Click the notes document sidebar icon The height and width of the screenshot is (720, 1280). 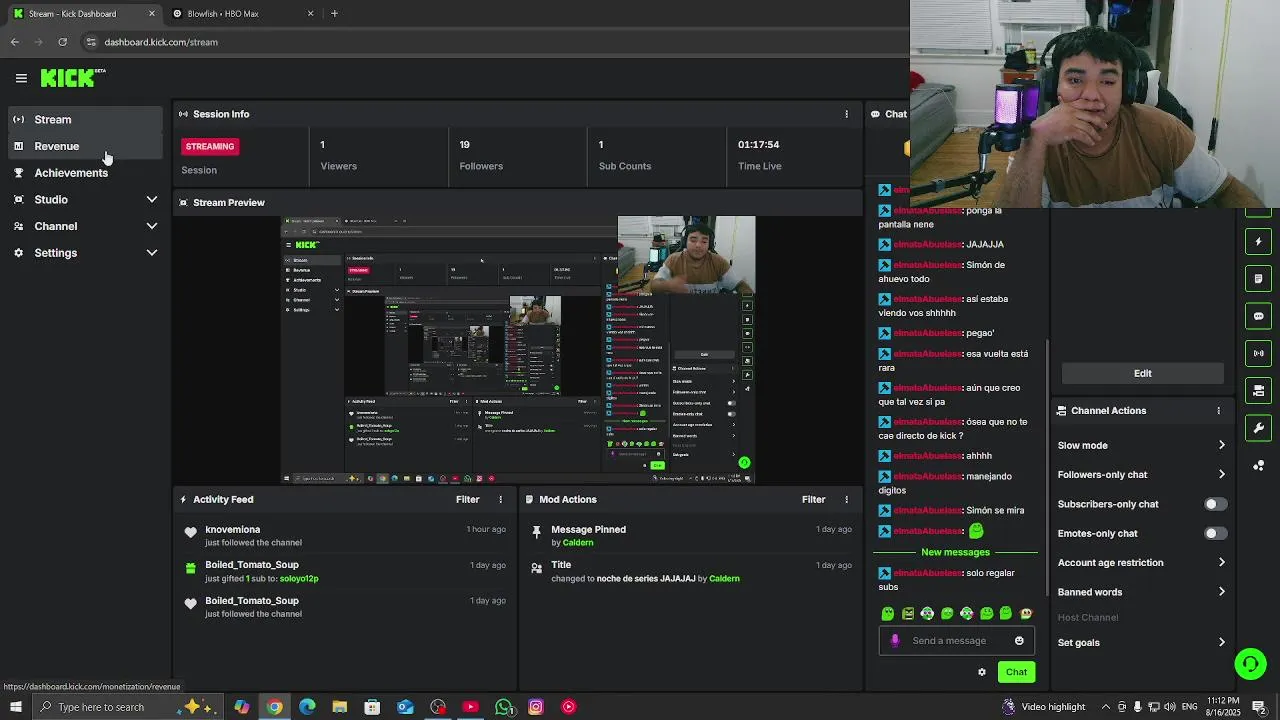click(1258, 279)
